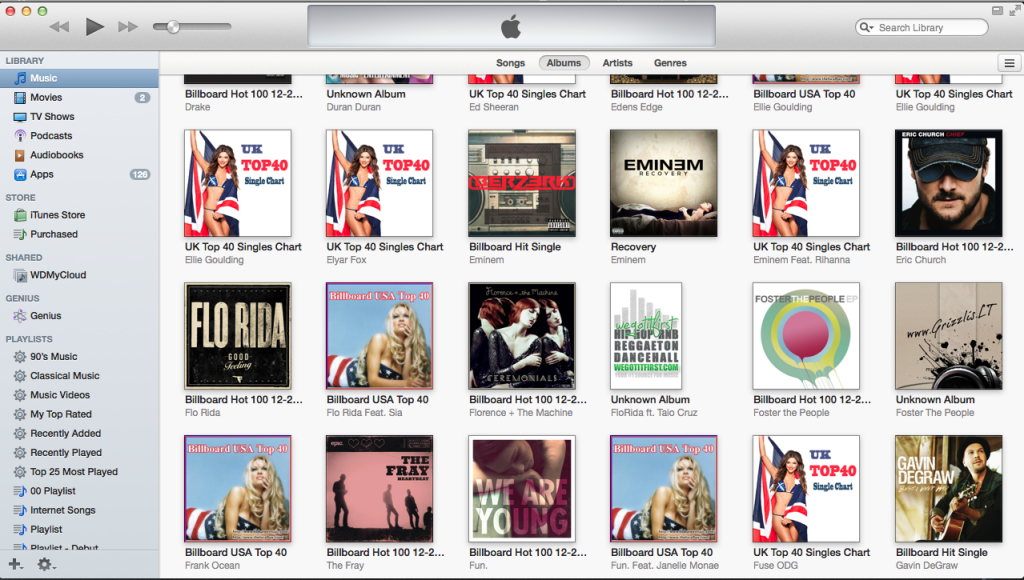The height and width of the screenshot is (580, 1024).
Task: Open the FloRida ft. Taio Cruz album cover
Action: point(646,336)
